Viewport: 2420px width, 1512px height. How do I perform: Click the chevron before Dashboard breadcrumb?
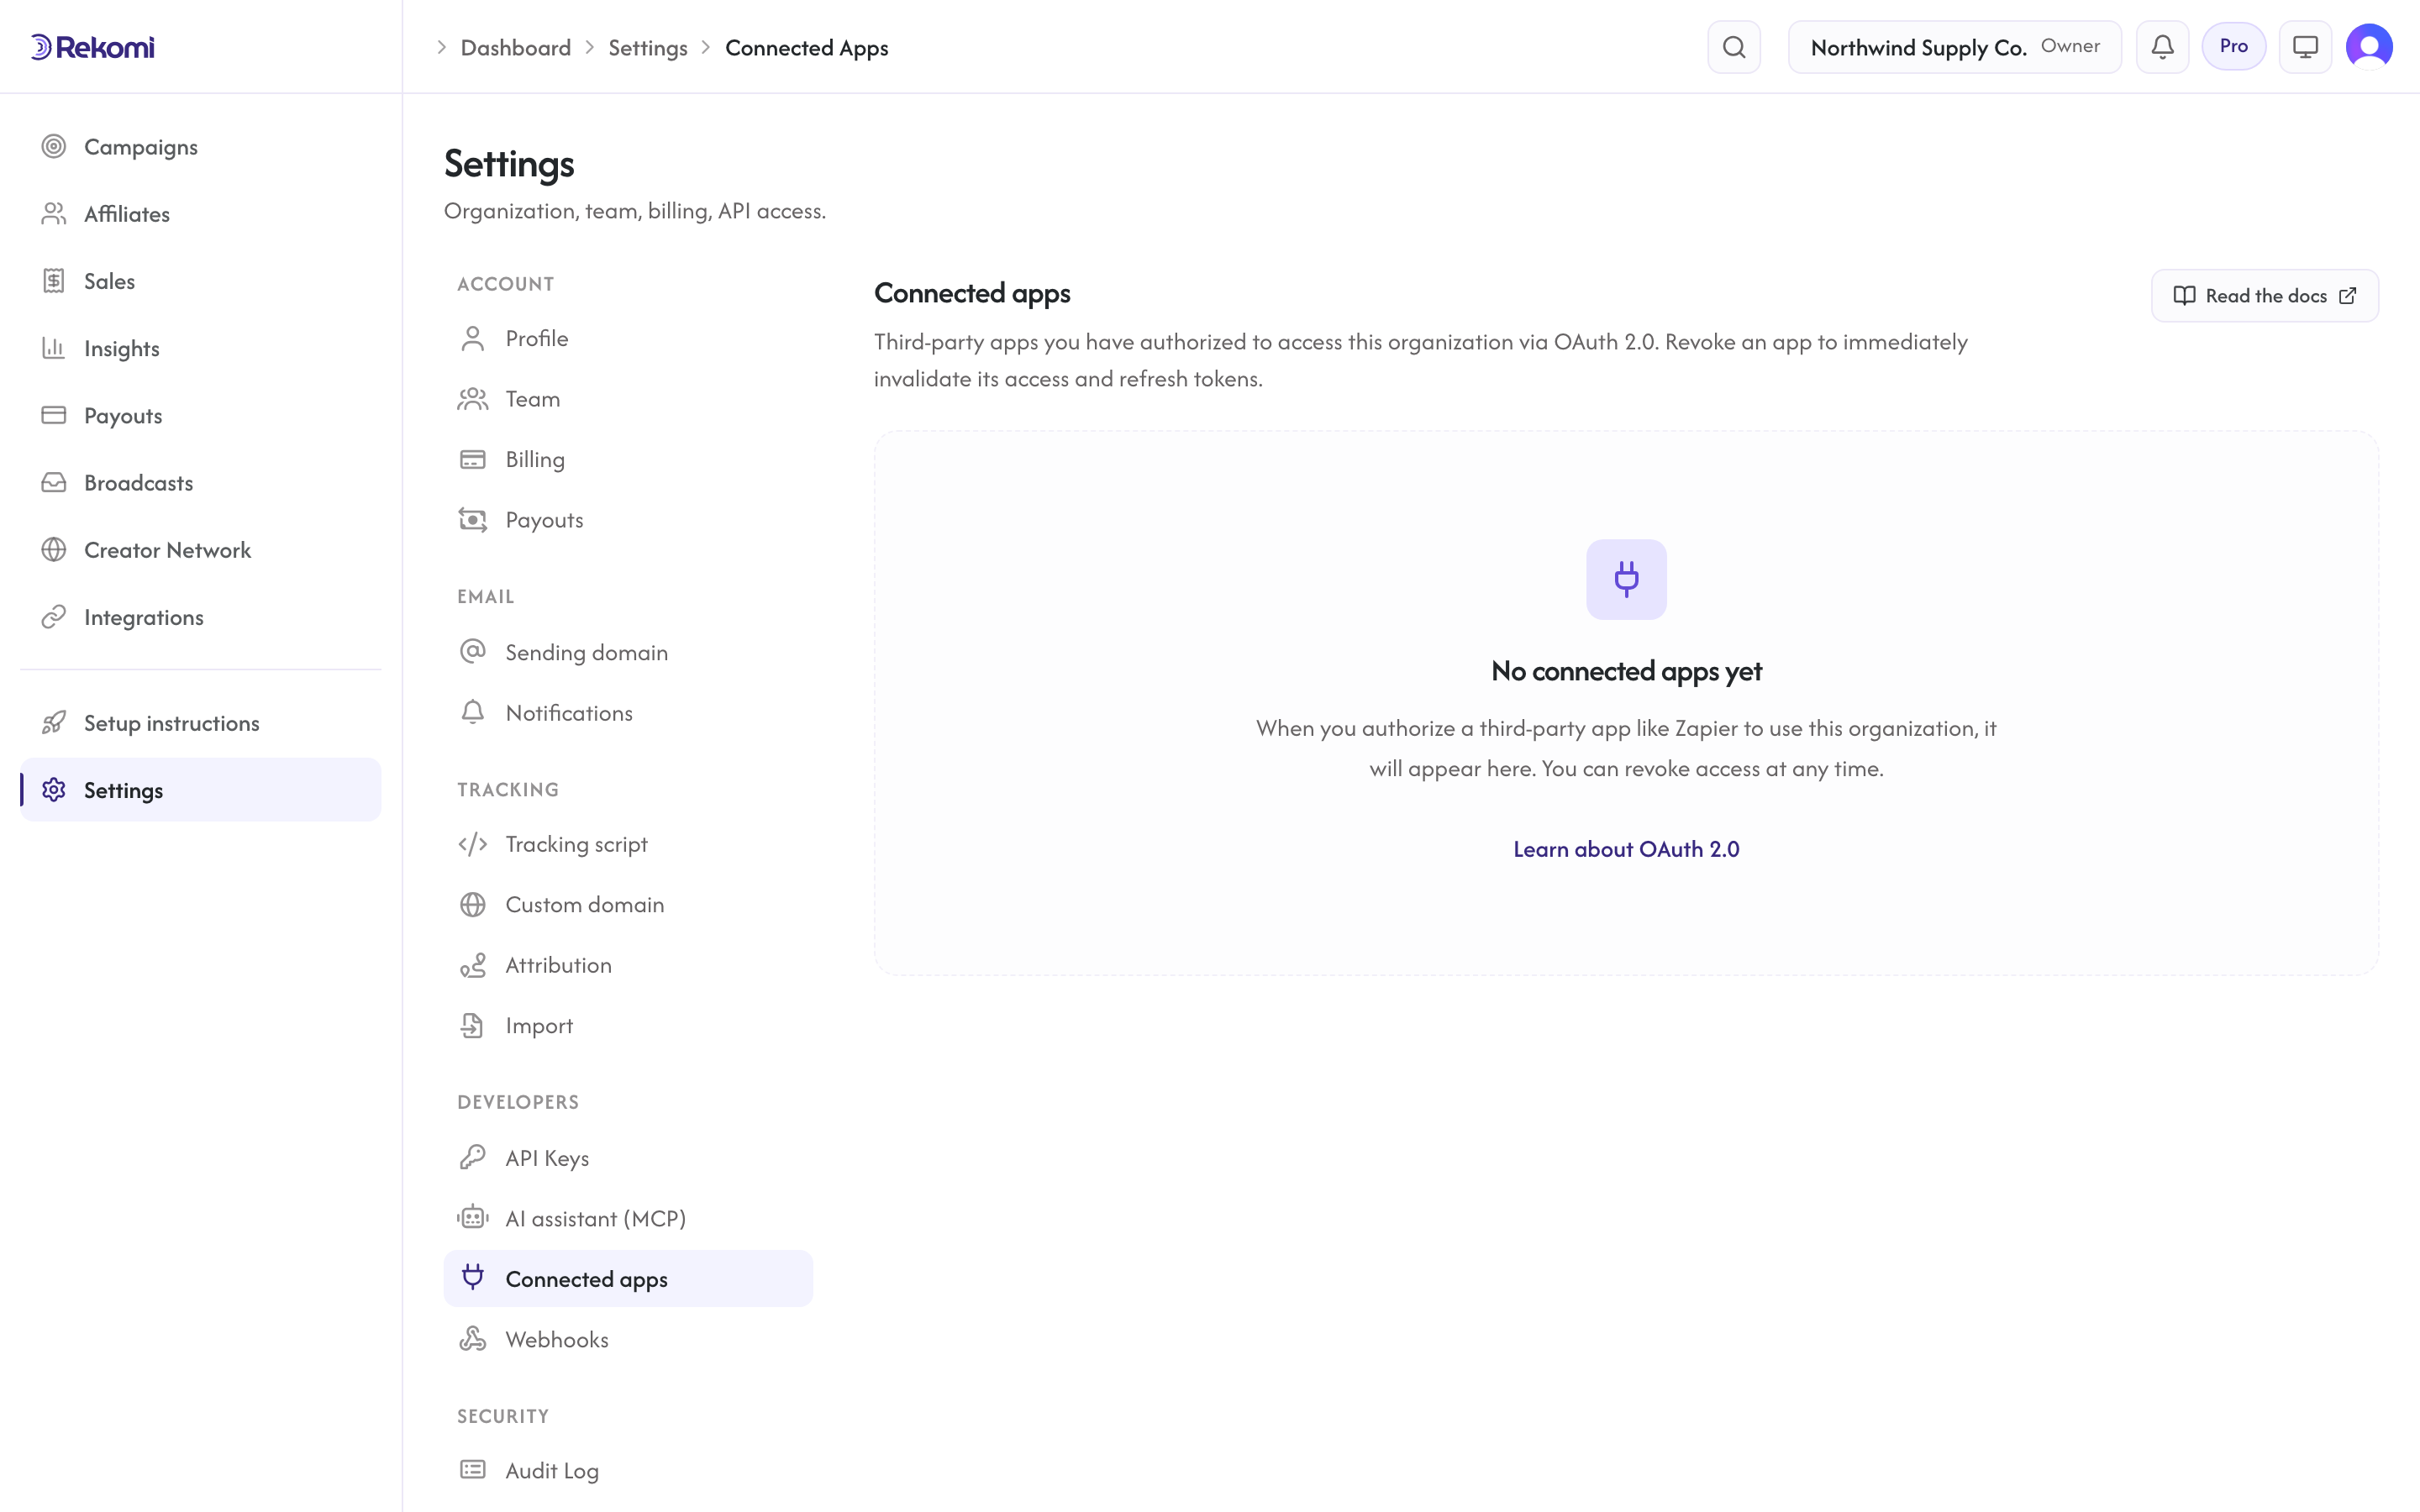[x=441, y=48]
